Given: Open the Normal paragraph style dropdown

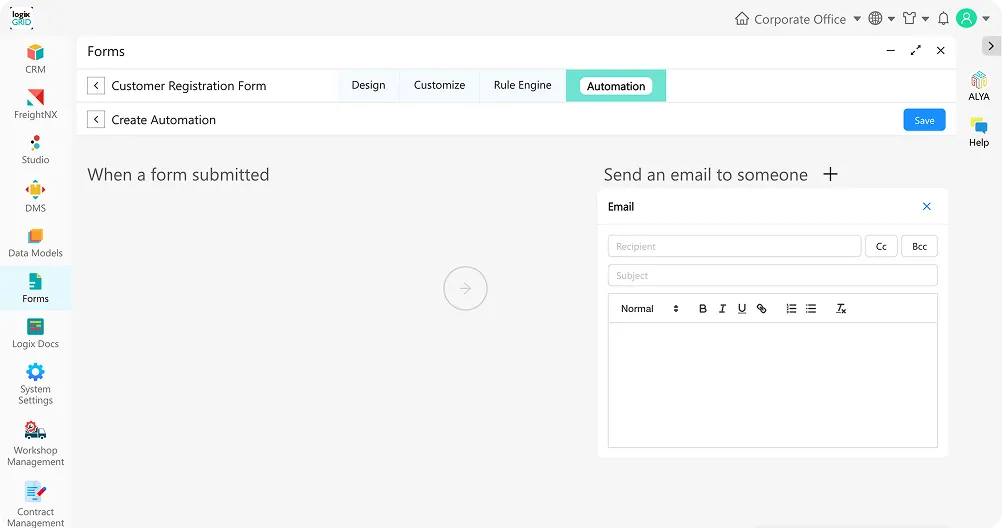Looking at the screenshot, I should [x=649, y=309].
